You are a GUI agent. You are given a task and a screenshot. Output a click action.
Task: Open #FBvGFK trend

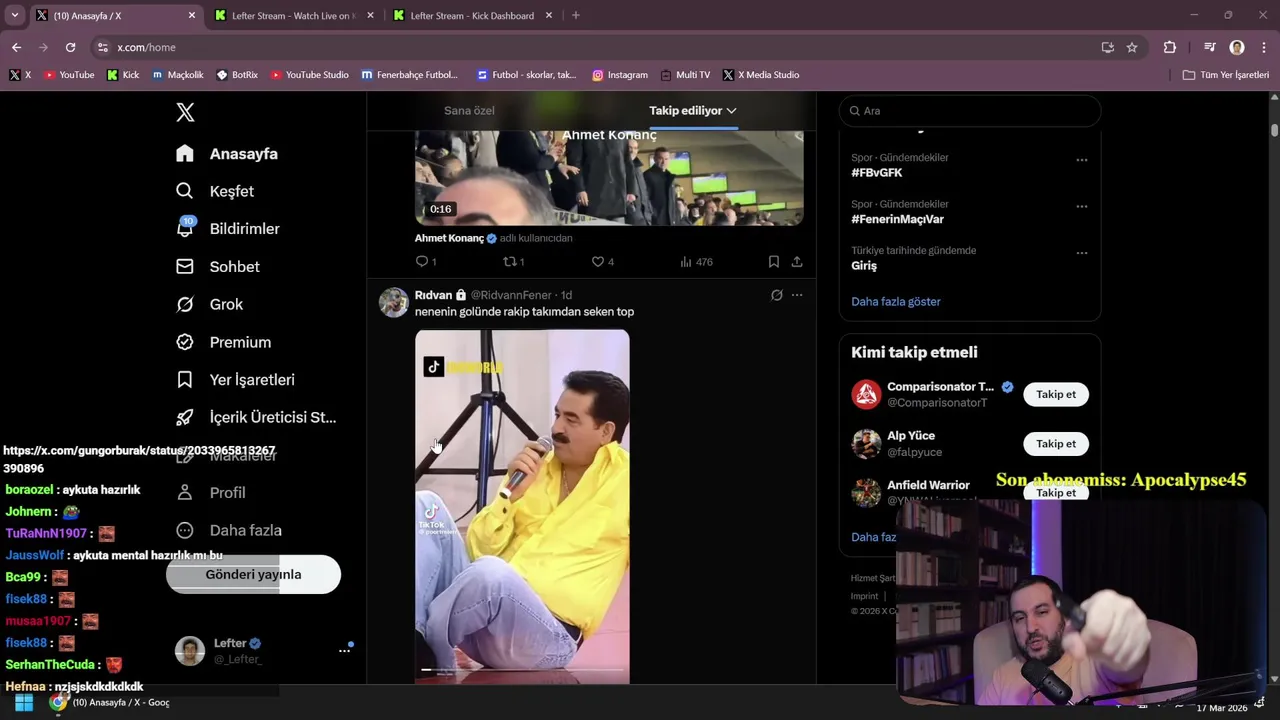pos(877,173)
